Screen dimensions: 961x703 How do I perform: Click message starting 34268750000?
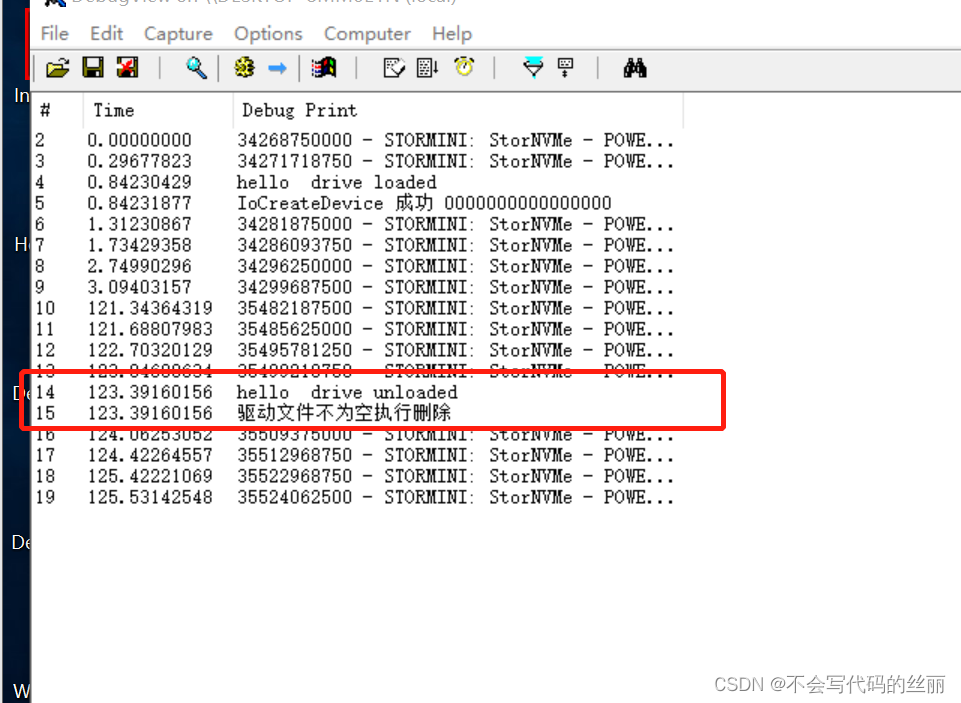click(x=455, y=140)
